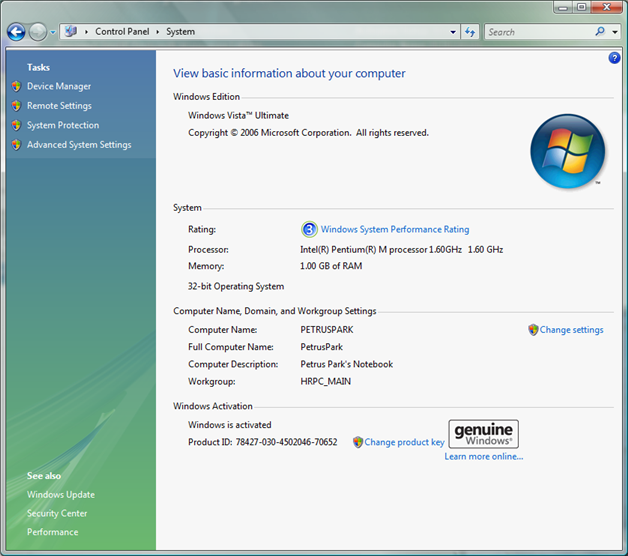Screen dimensions: 628x556
Task: Click shield icon beside Device Manager
Action: coord(16,86)
